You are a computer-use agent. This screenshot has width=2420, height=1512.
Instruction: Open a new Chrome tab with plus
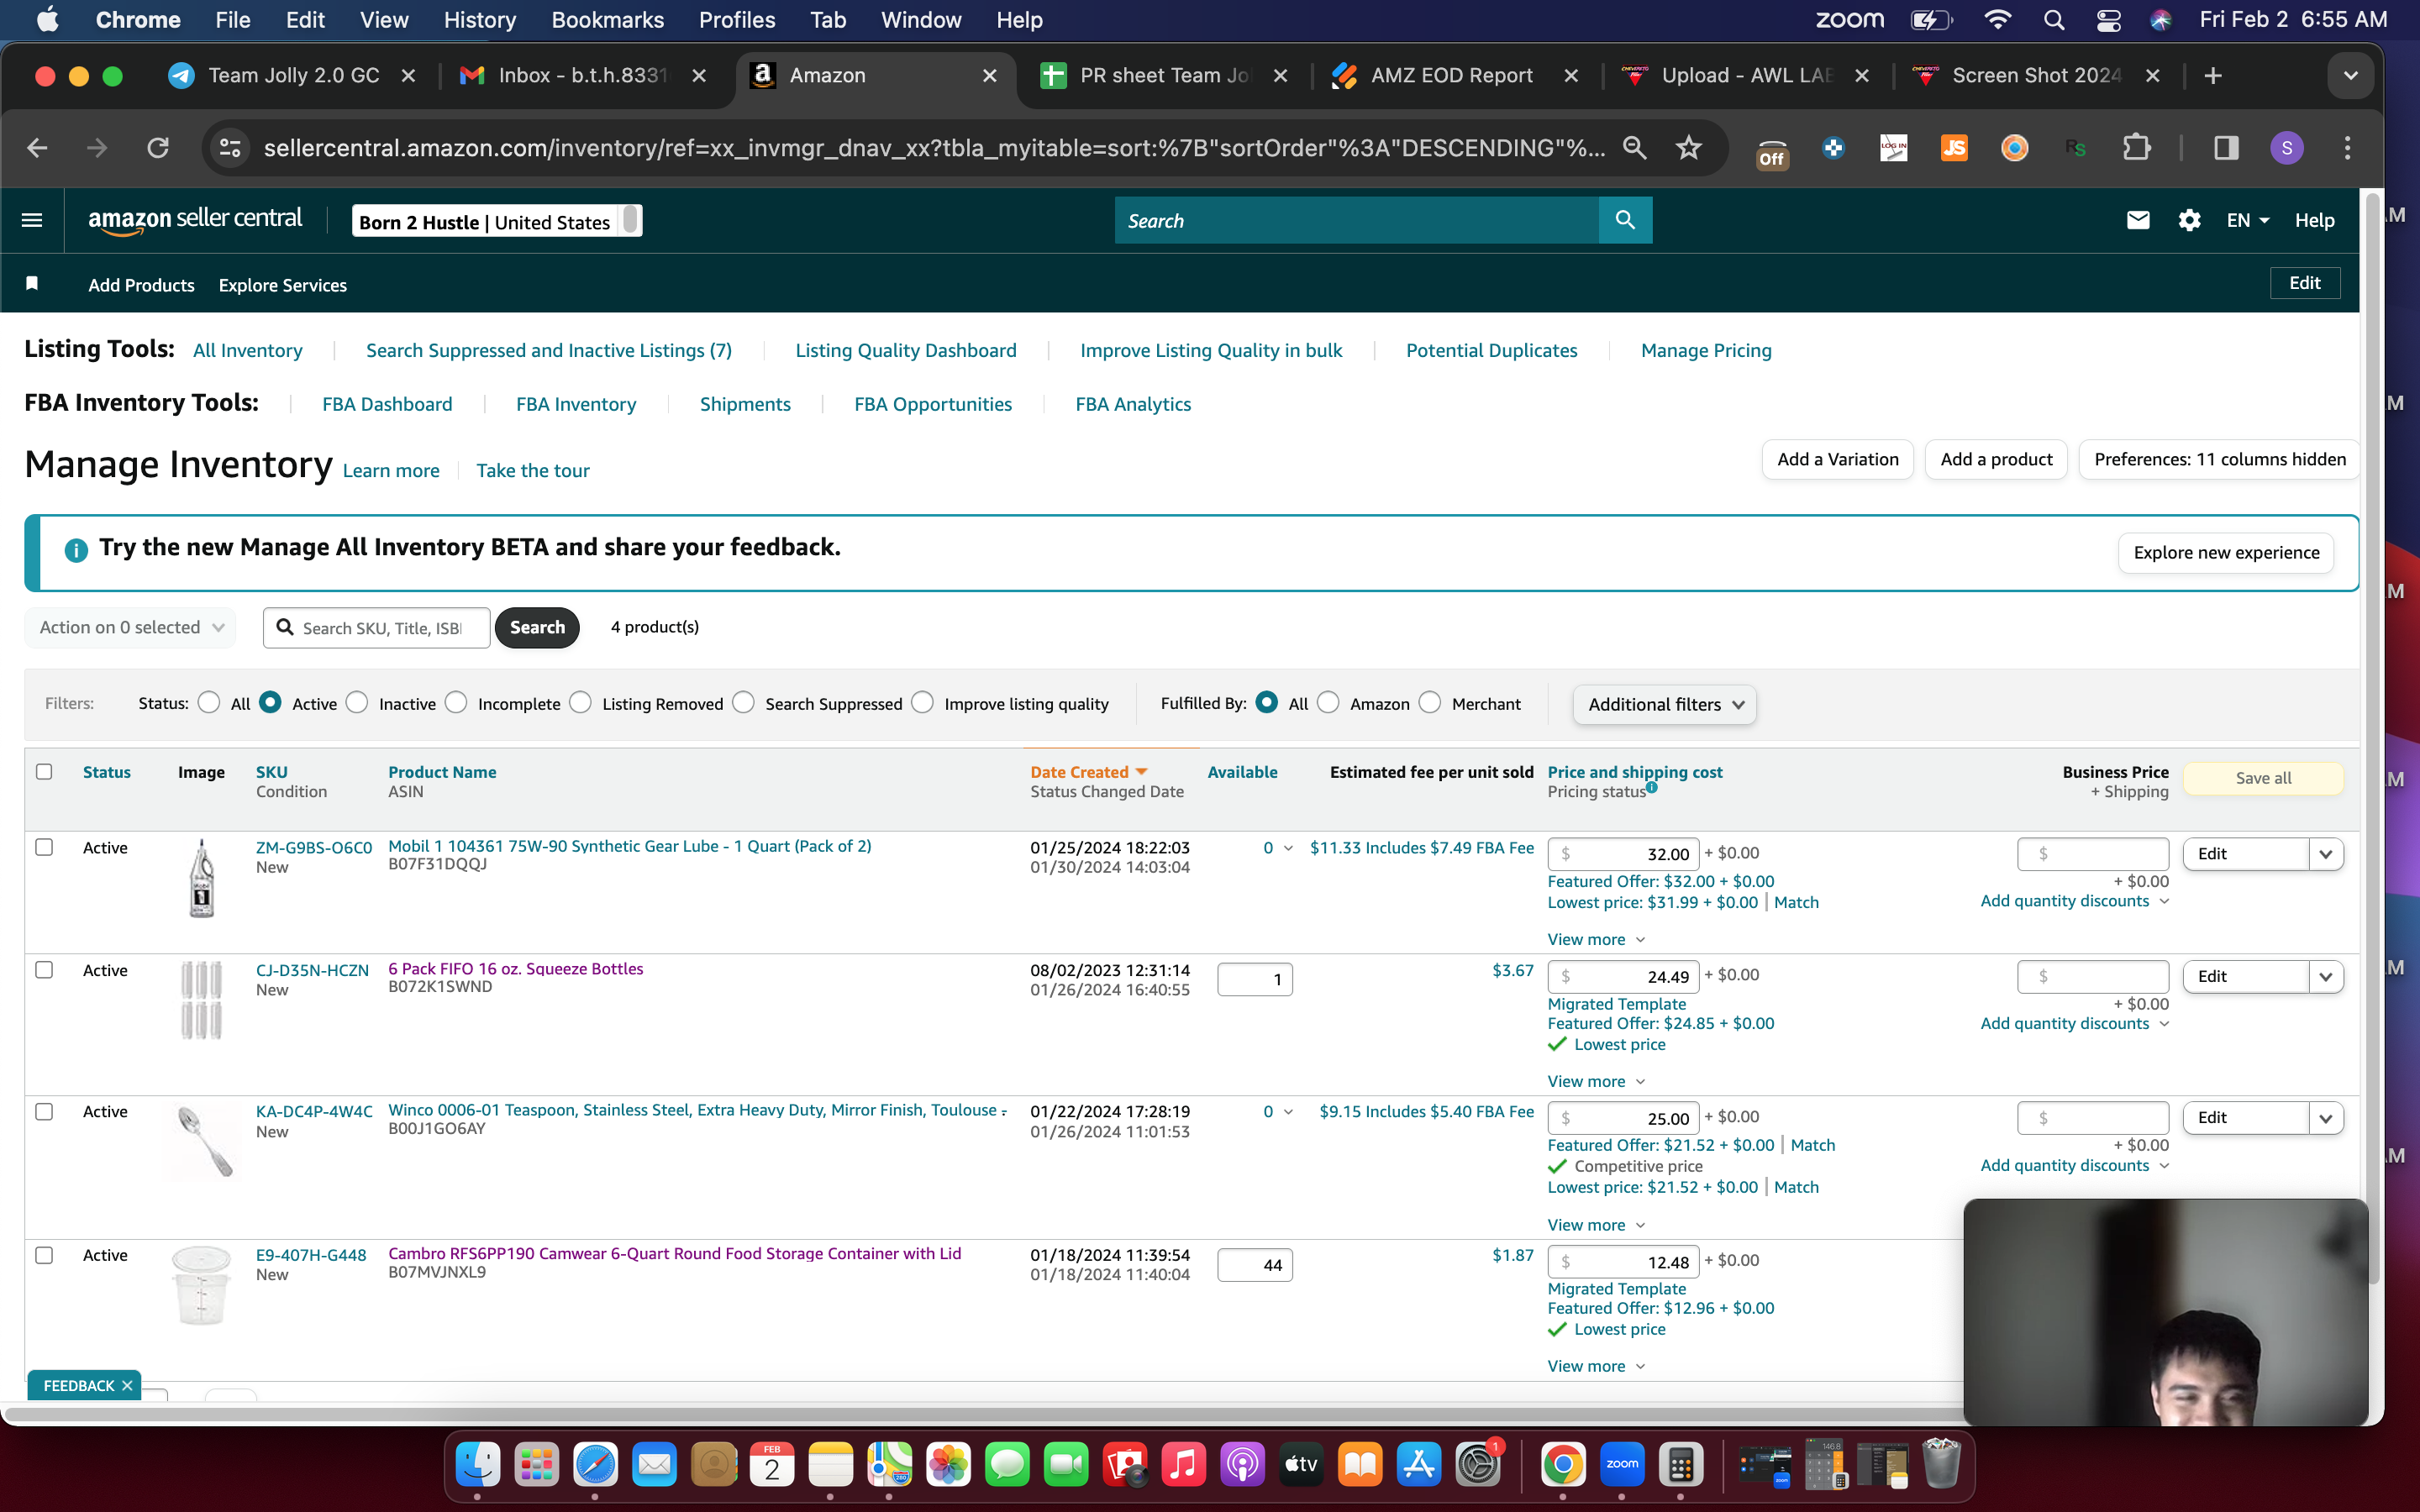pyautogui.click(x=2213, y=76)
